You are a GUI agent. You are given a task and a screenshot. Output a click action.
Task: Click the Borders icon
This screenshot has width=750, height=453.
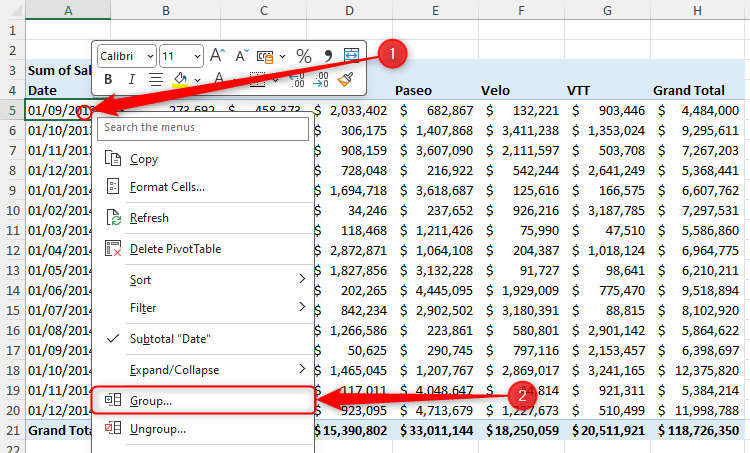tap(257, 79)
